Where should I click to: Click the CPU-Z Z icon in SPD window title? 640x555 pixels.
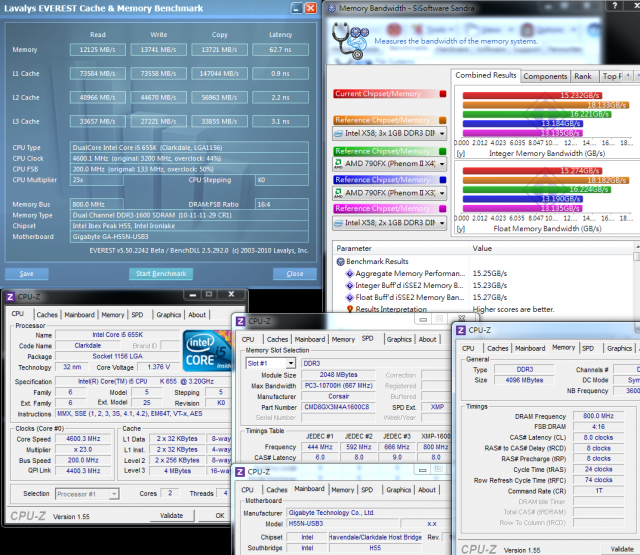point(240,321)
